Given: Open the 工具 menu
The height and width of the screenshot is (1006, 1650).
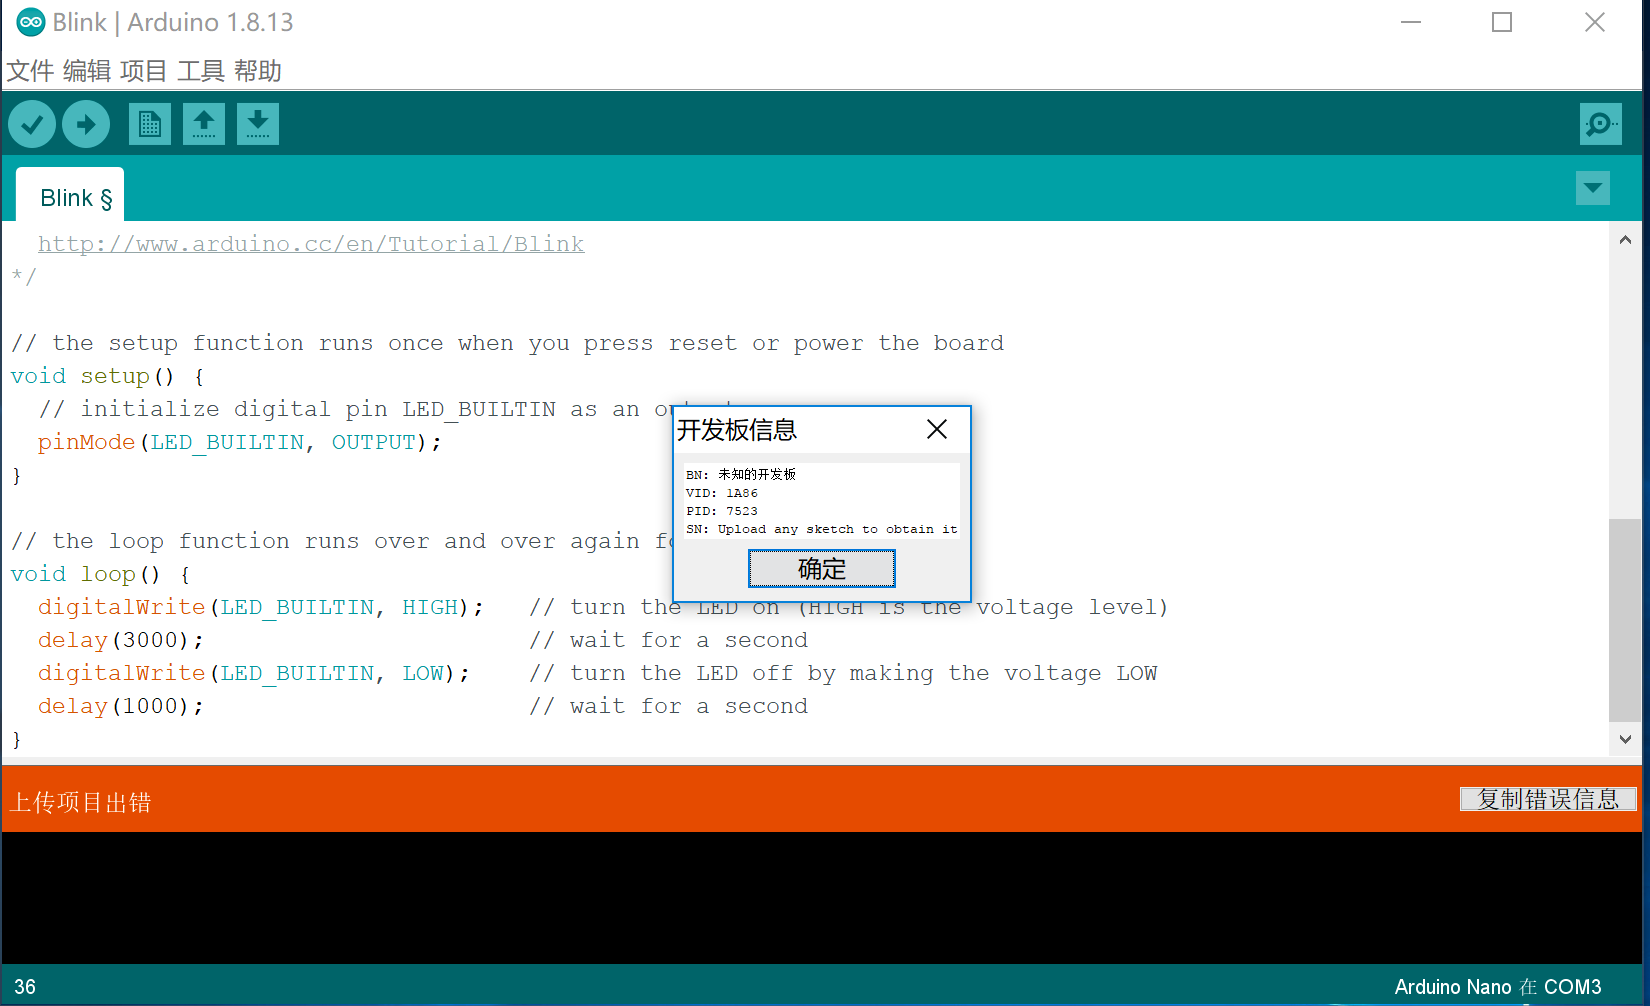Looking at the screenshot, I should [201, 71].
